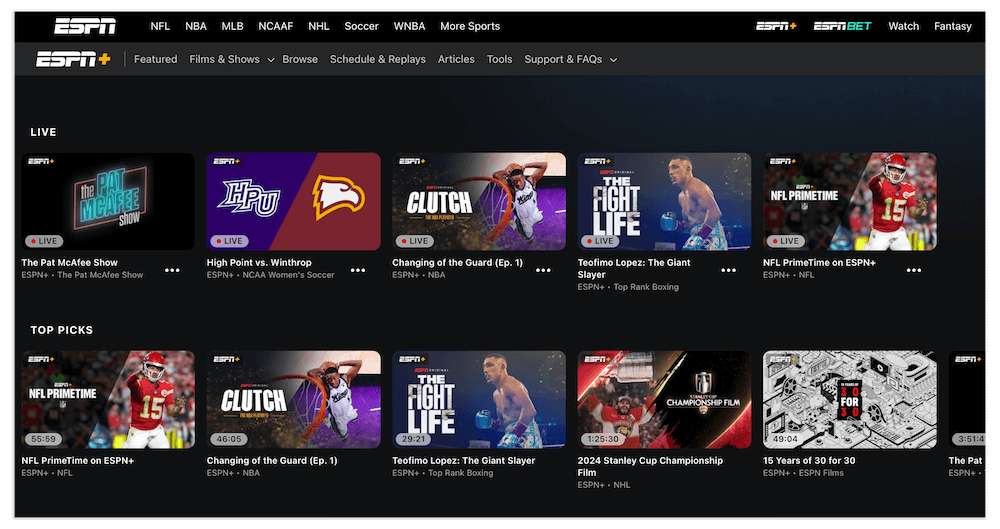Play the 46:05 Clutch top pick

tap(293, 399)
